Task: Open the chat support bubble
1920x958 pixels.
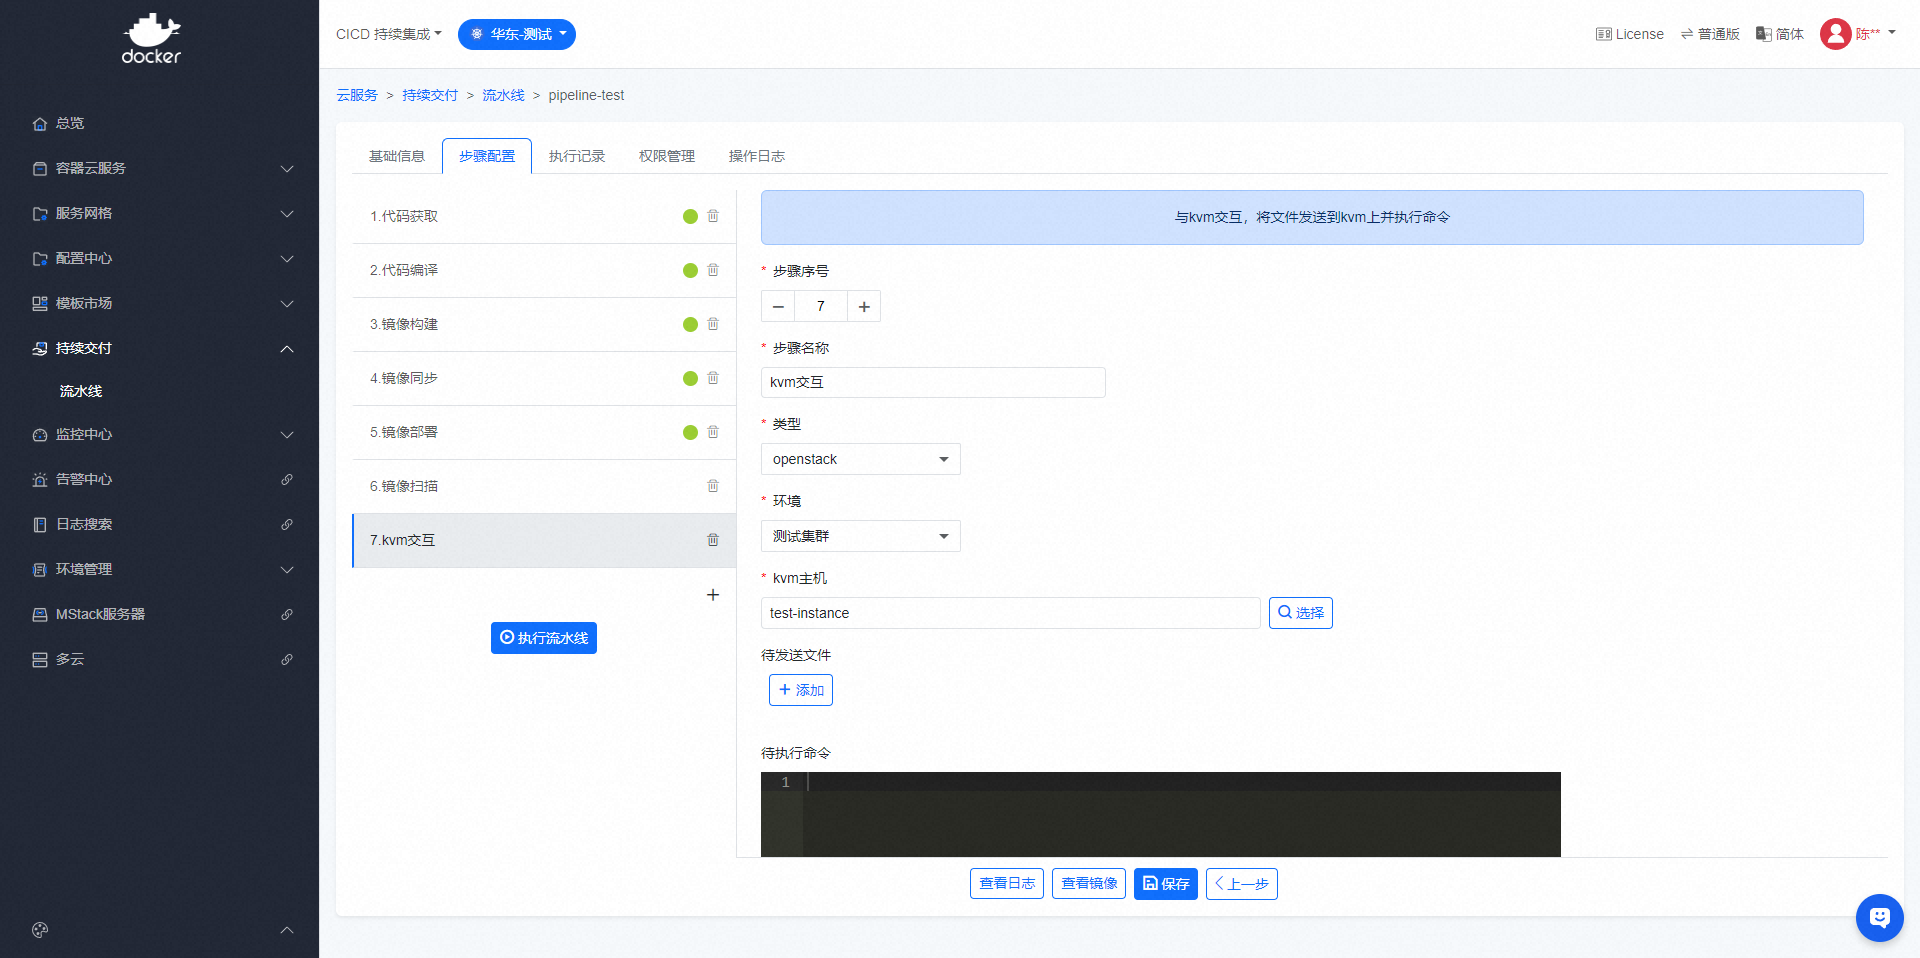Action: pos(1879,917)
